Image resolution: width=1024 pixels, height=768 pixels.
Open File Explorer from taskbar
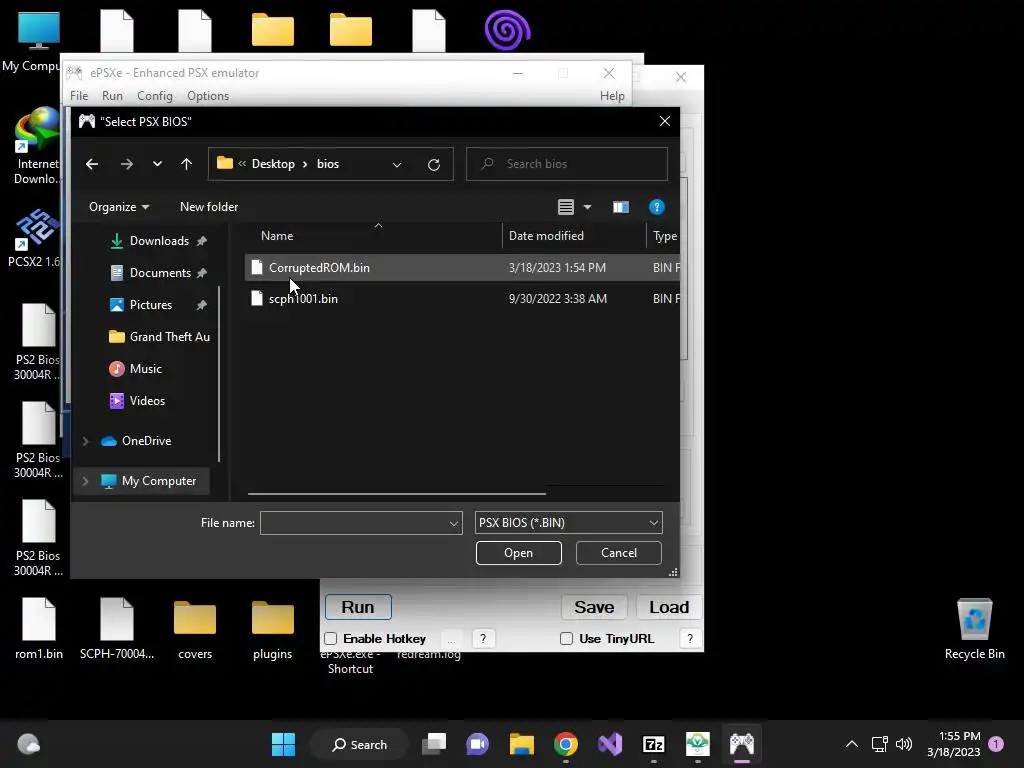(522, 744)
